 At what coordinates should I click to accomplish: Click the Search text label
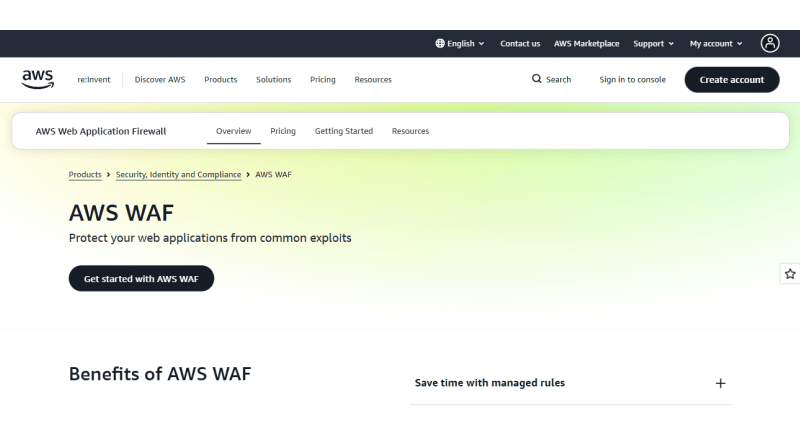[559, 80]
